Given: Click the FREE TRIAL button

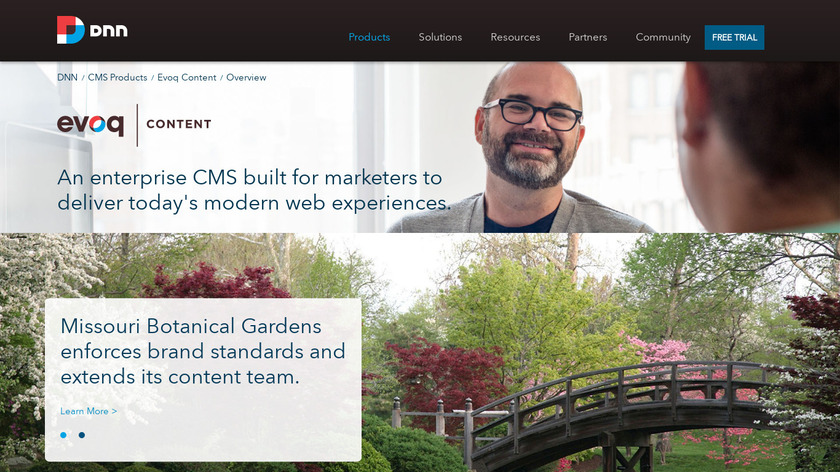Looking at the screenshot, I should pos(734,38).
